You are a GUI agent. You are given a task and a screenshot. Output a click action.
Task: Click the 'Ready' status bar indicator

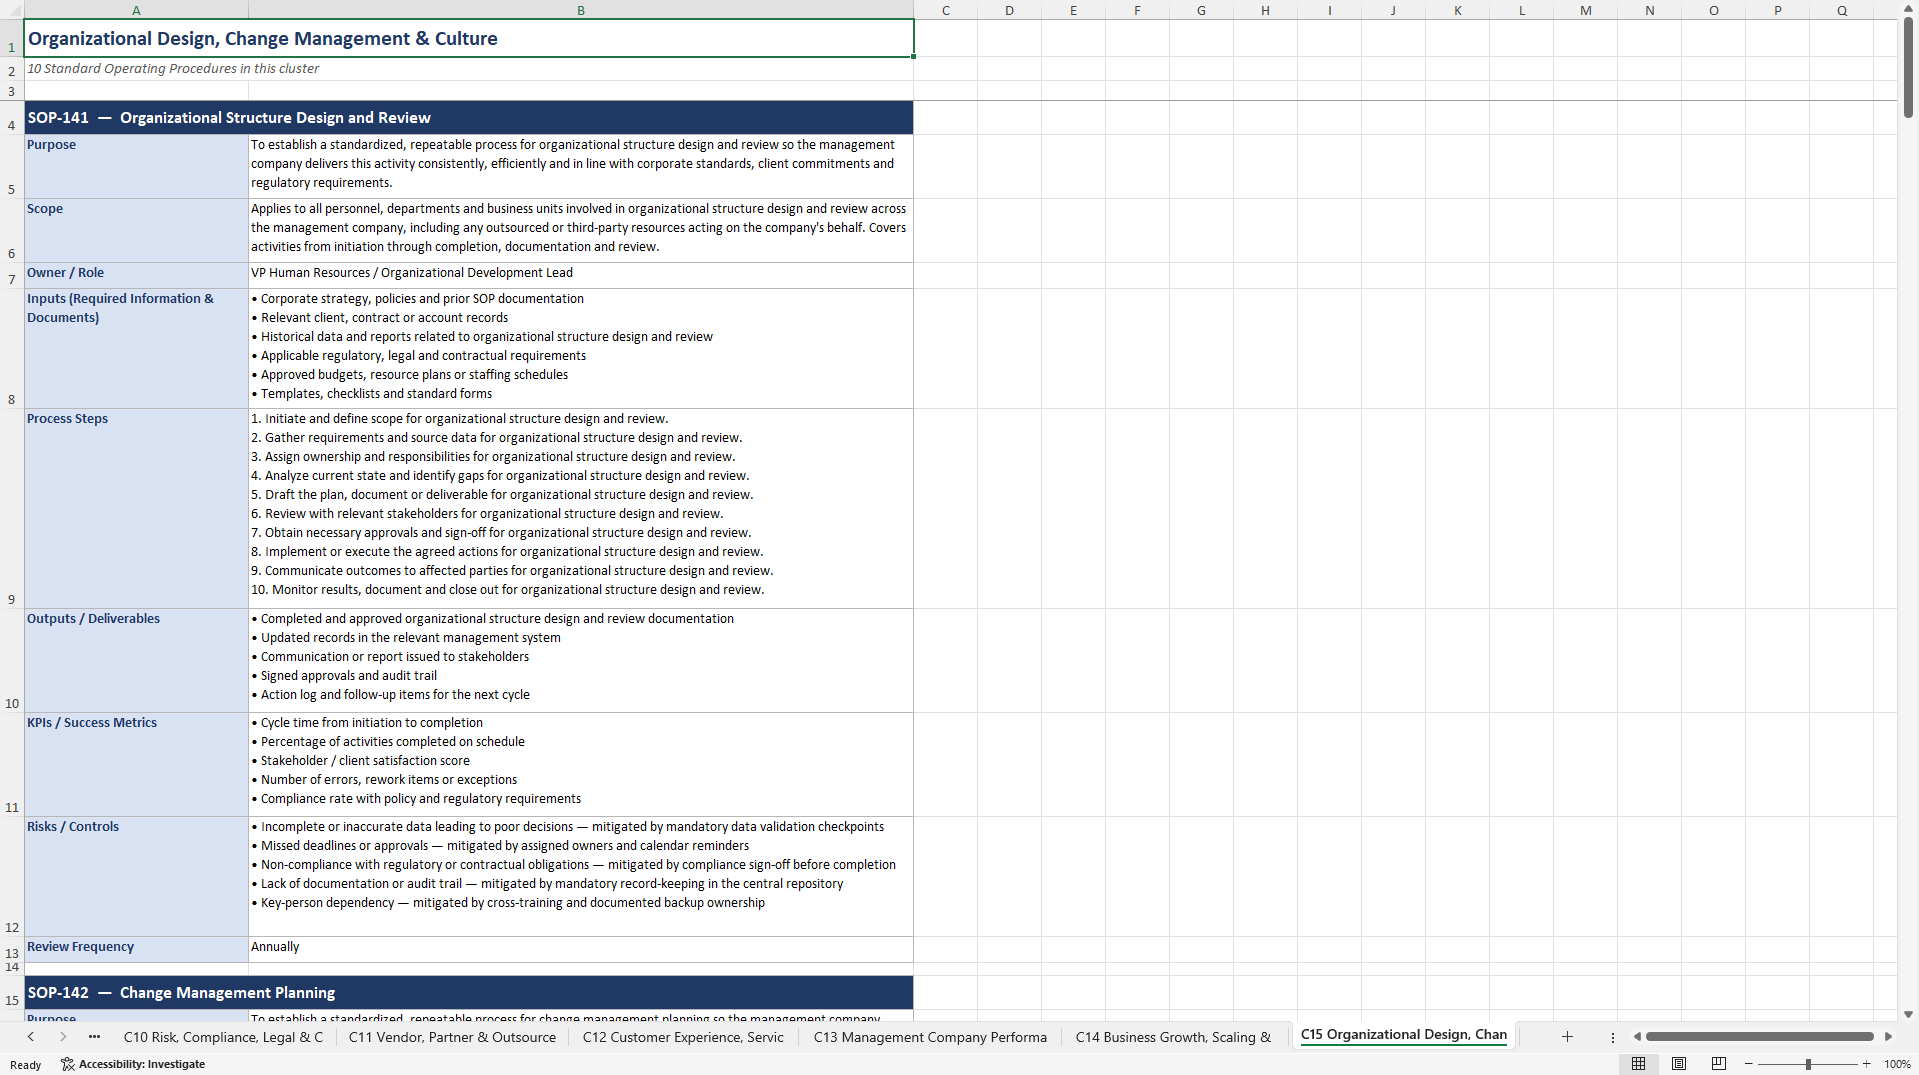click(x=25, y=1065)
